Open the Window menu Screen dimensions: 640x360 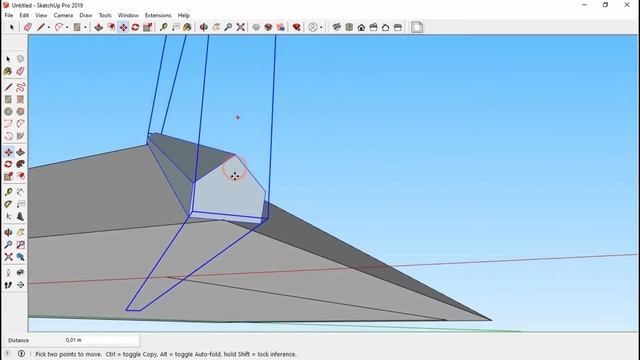128,15
